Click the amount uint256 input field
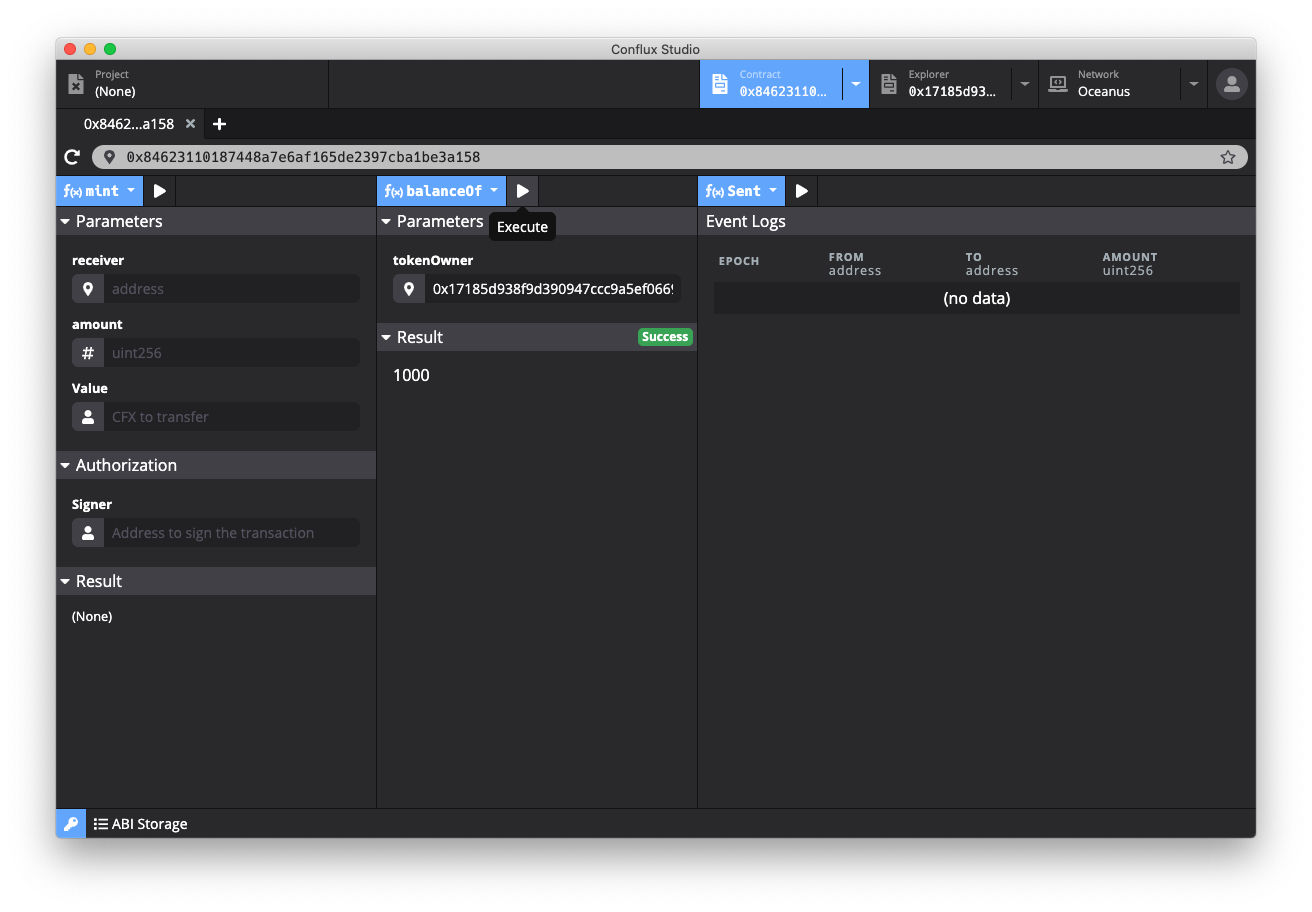Image resolution: width=1312 pixels, height=912 pixels. coord(231,353)
